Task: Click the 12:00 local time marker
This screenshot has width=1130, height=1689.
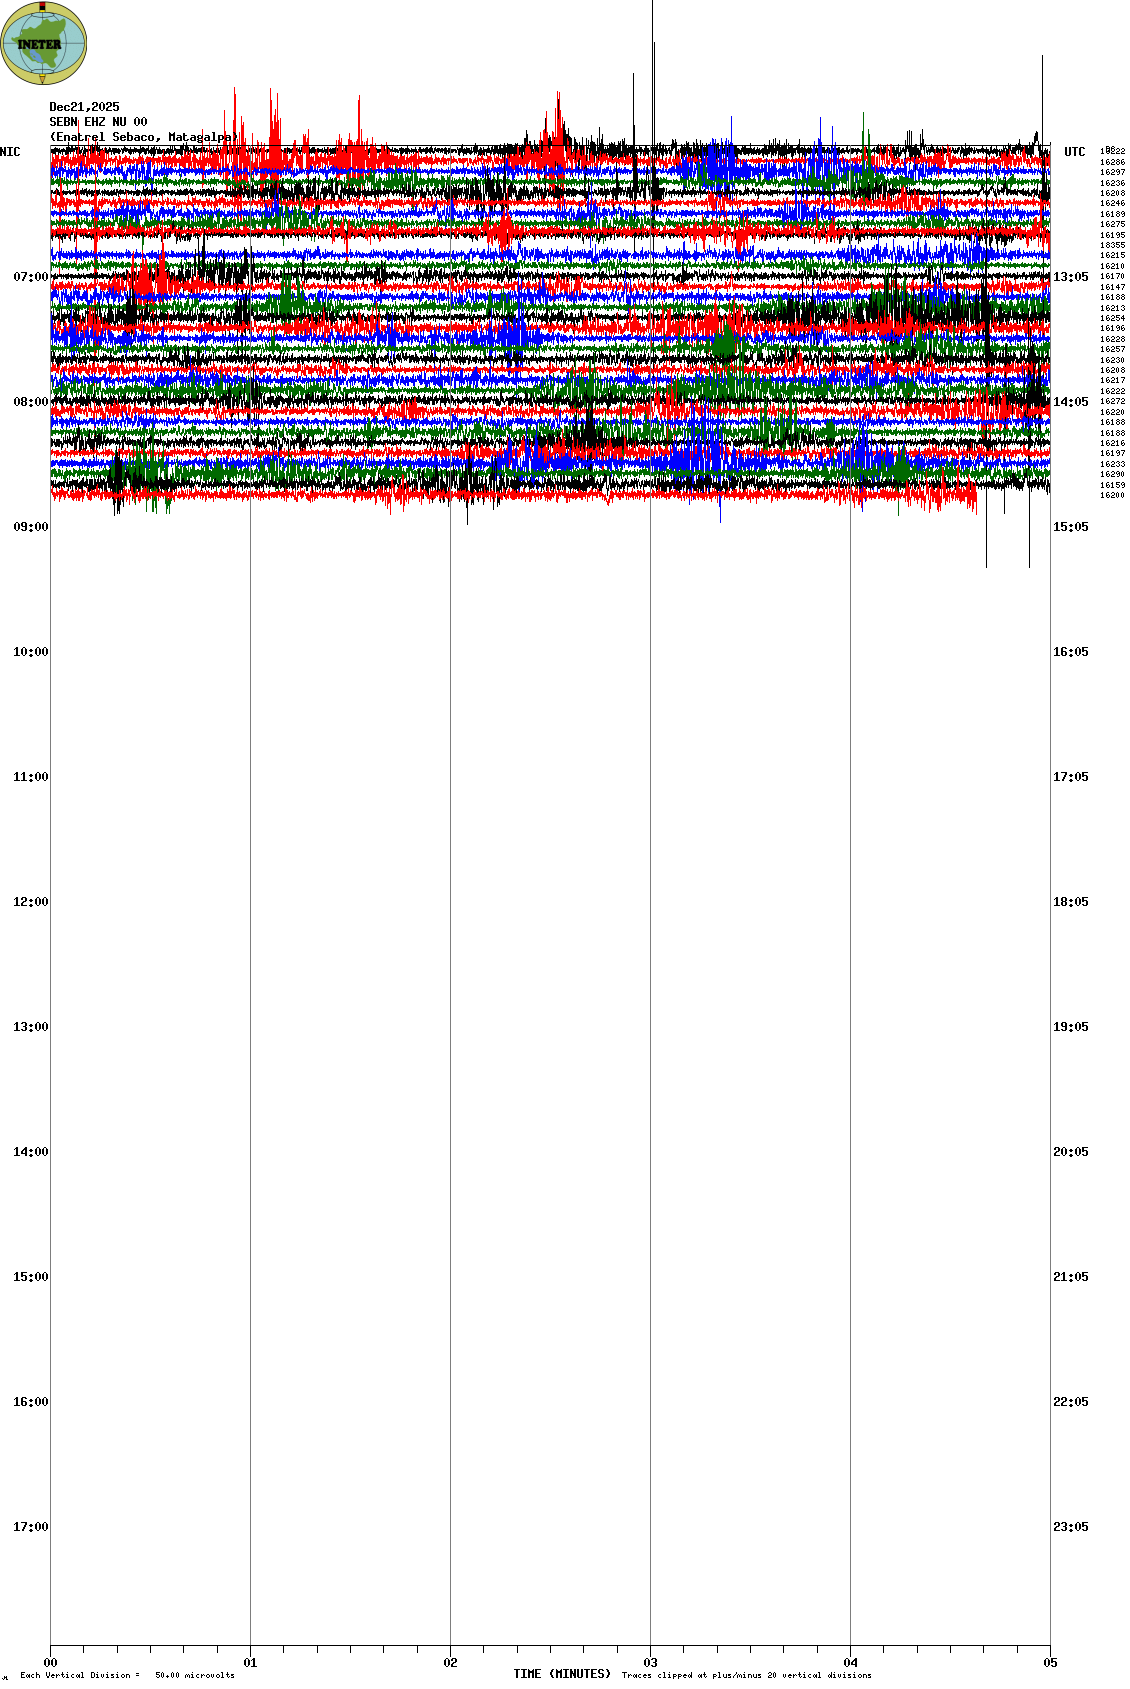Action: coord(30,902)
